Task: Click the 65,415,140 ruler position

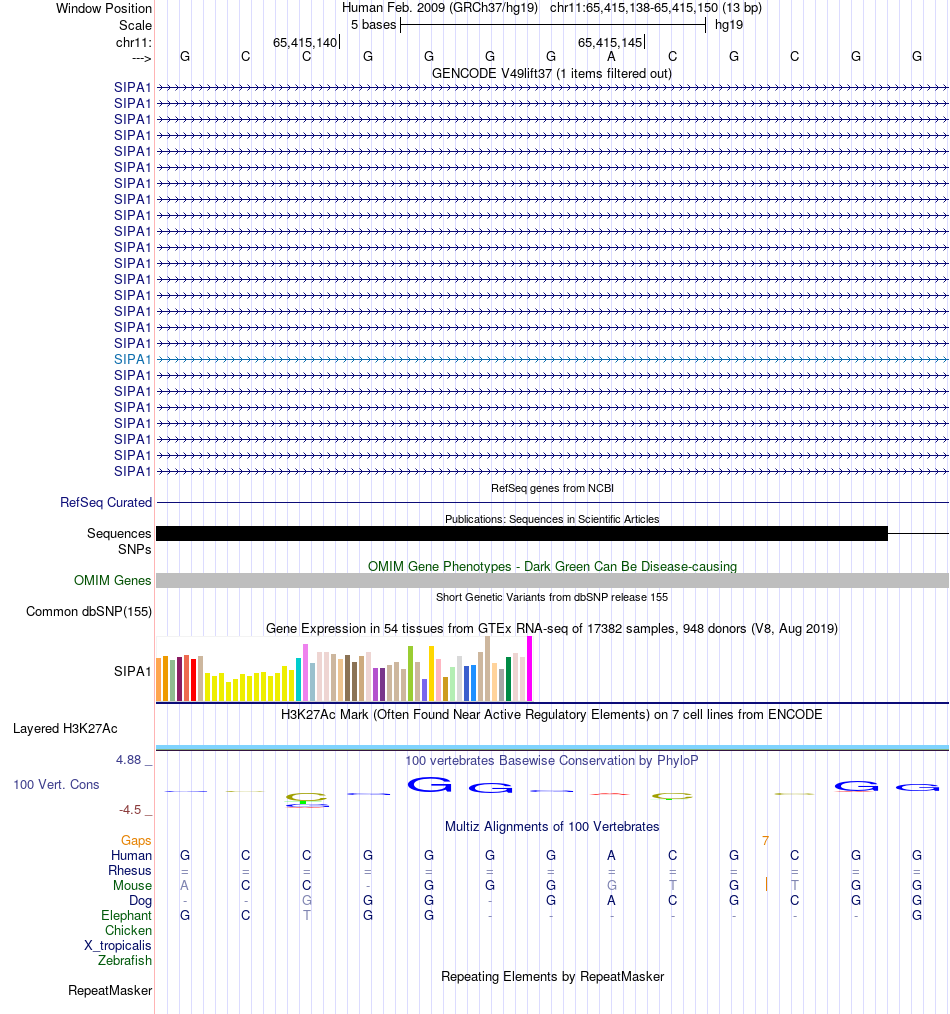Action: (x=305, y=43)
